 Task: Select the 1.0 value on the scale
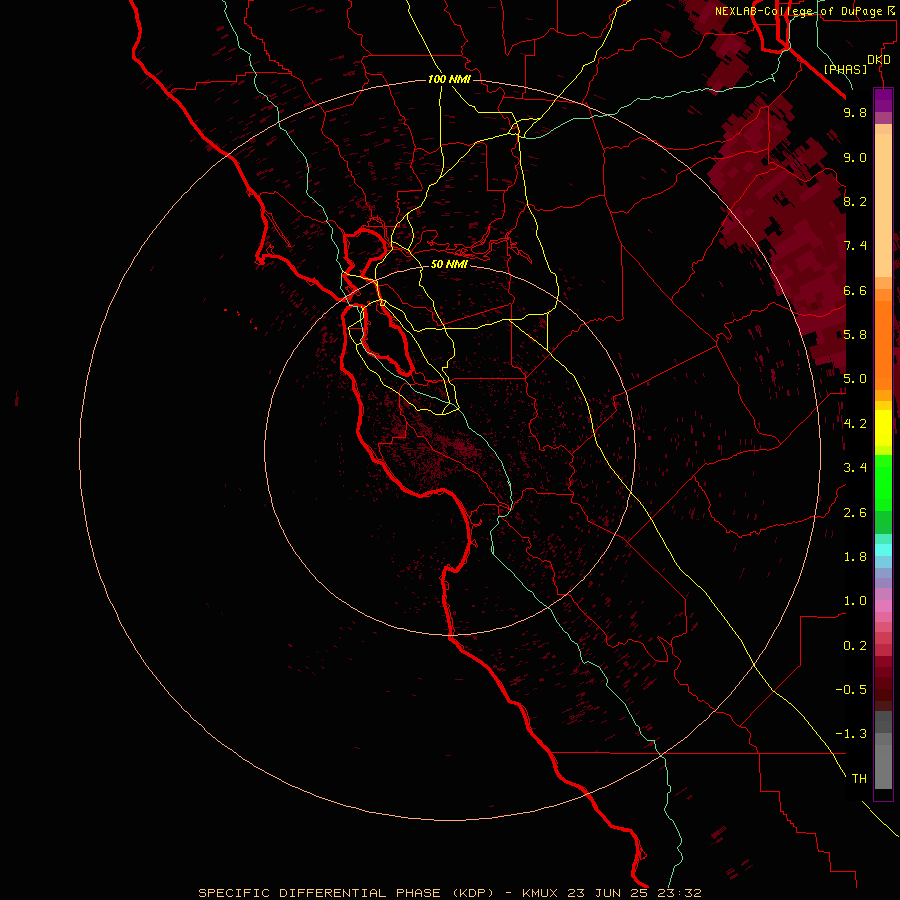[x=855, y=601]
